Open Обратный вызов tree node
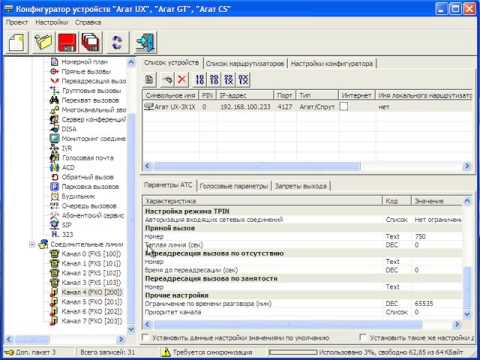This screenshot has height=360, width=480. (x=87, y=177)
